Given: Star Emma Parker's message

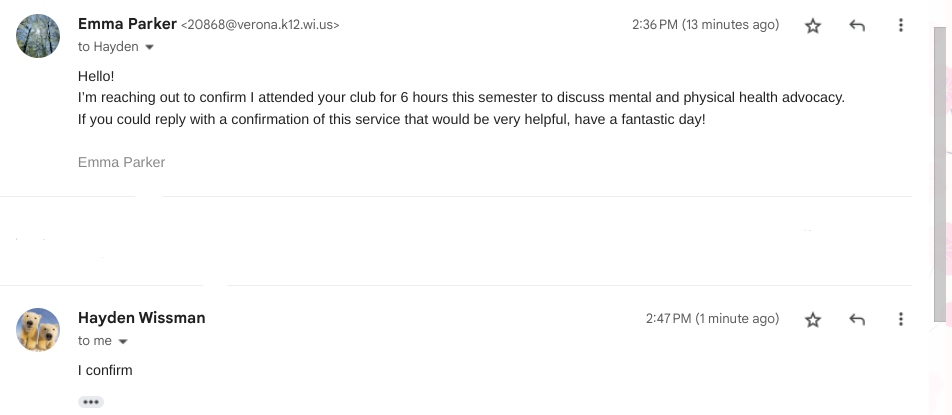Looking at the screenshot, I should tap(813, 26).
